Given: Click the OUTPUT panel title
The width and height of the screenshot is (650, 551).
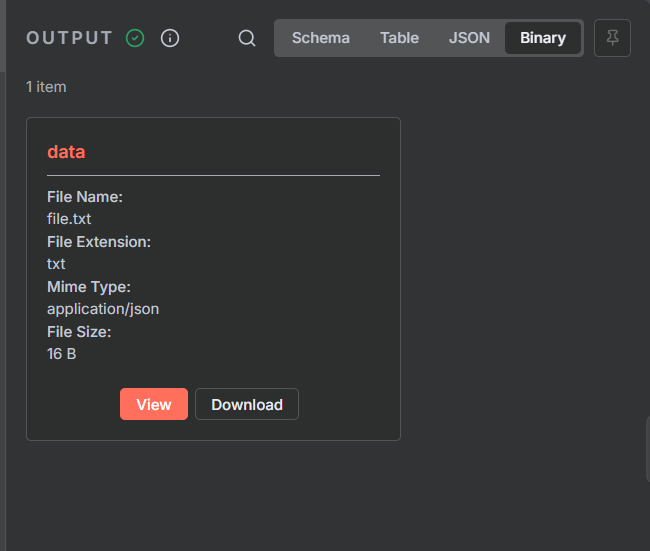Looking at the screenshot, I should pyautogui.click(x=70, y=38).
